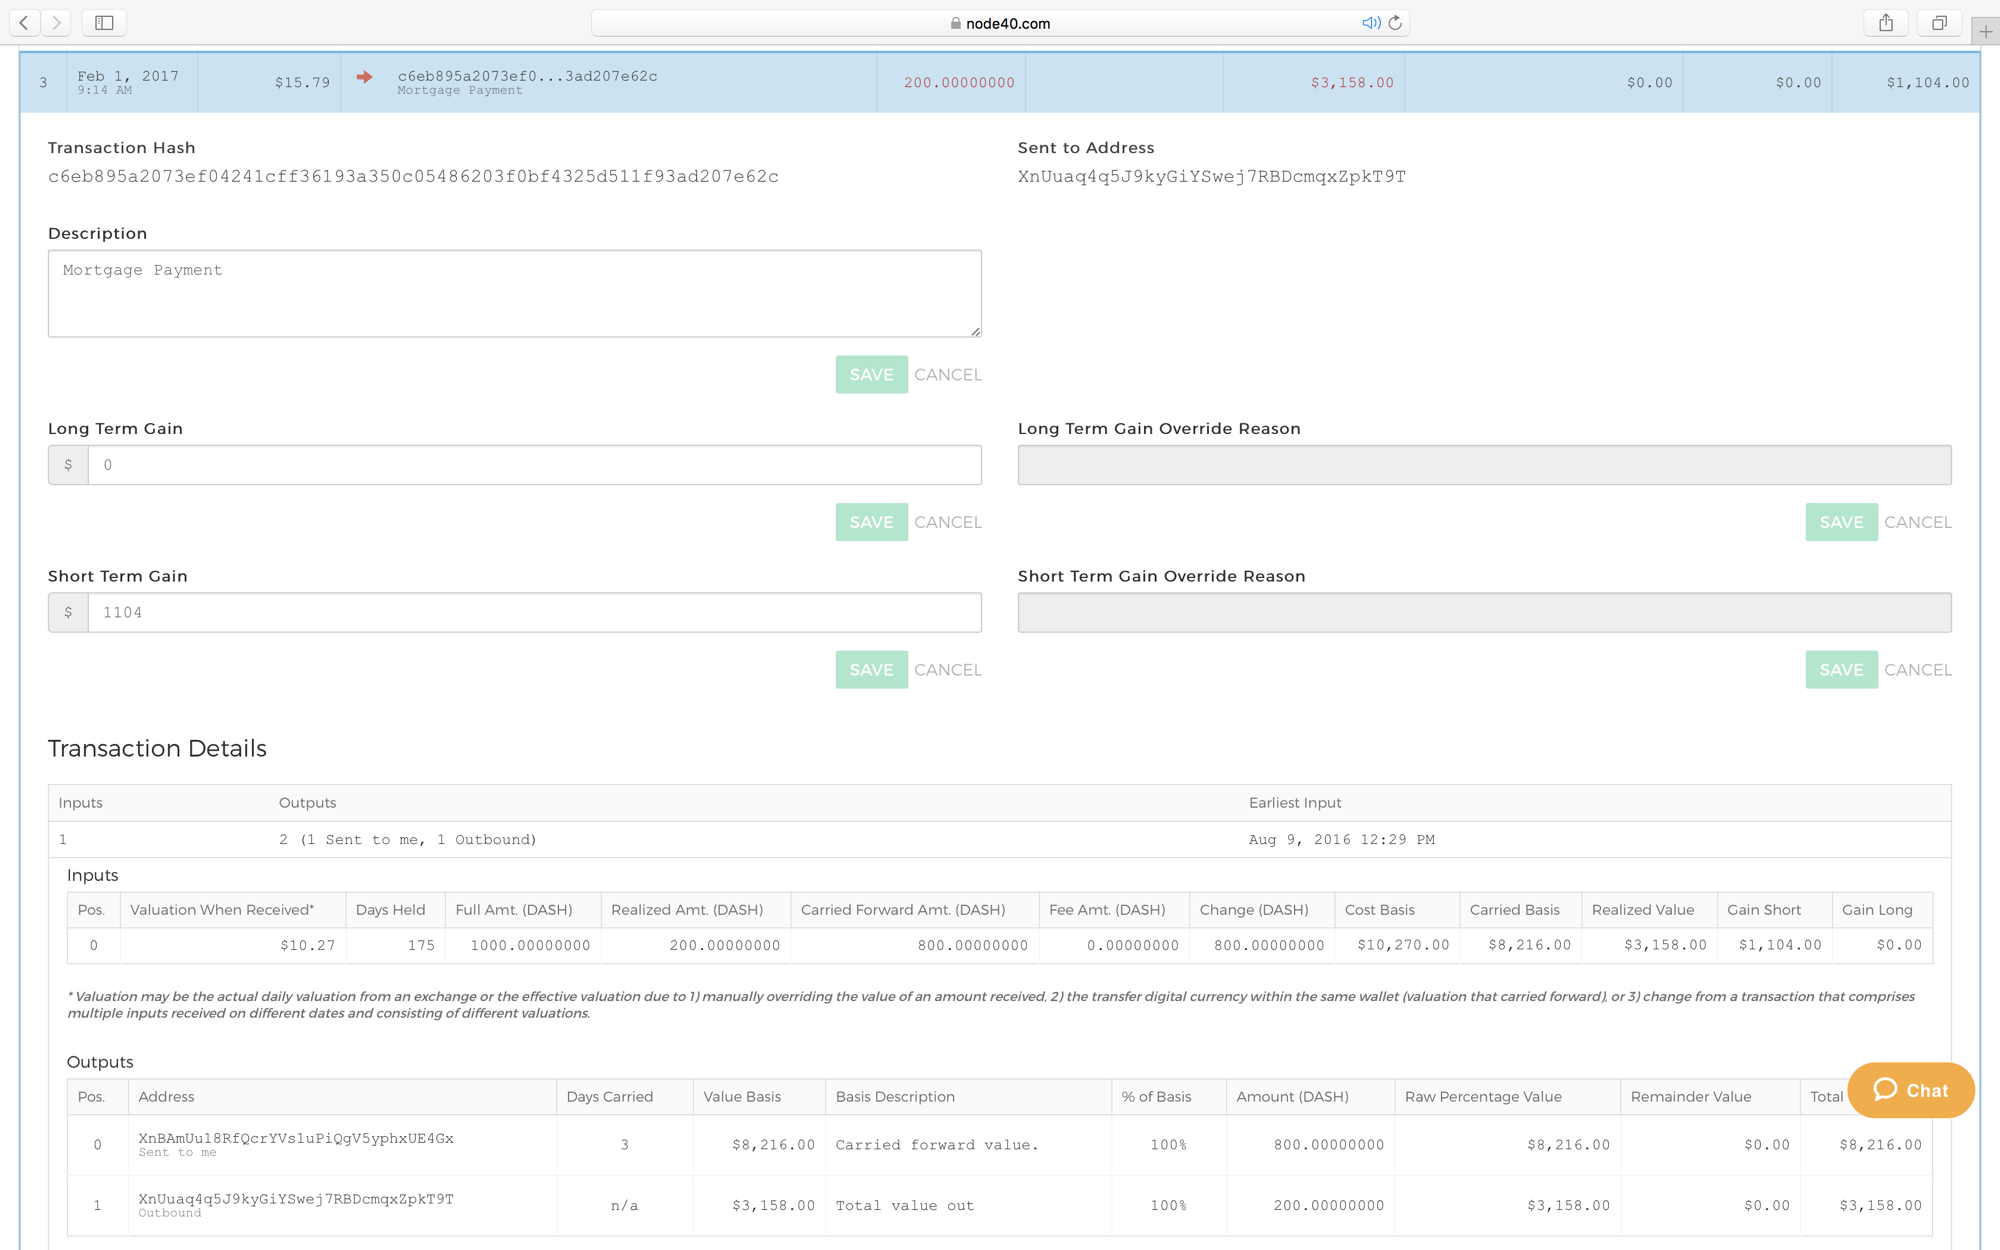Click 'Total value out' basis description
2000x1250 pixels.
click(x=904, y=1205)
